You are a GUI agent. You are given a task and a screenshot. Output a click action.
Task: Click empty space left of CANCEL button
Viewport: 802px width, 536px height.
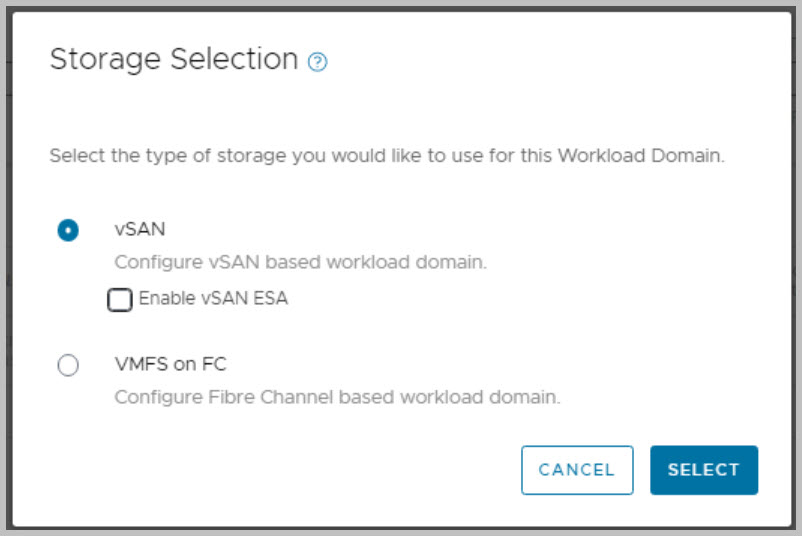click(300, 470)
